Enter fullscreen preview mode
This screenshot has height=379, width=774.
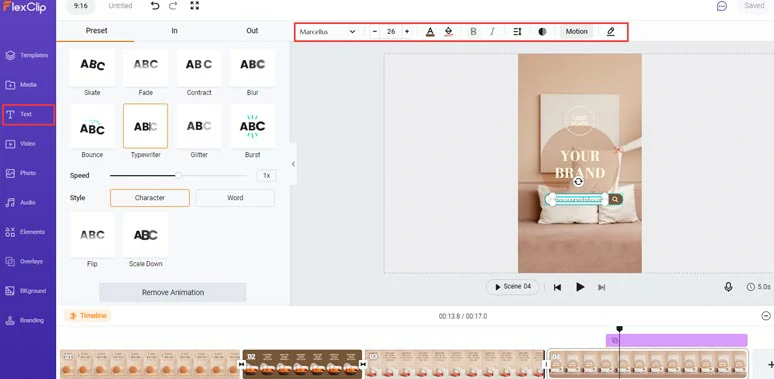(194, 6)
